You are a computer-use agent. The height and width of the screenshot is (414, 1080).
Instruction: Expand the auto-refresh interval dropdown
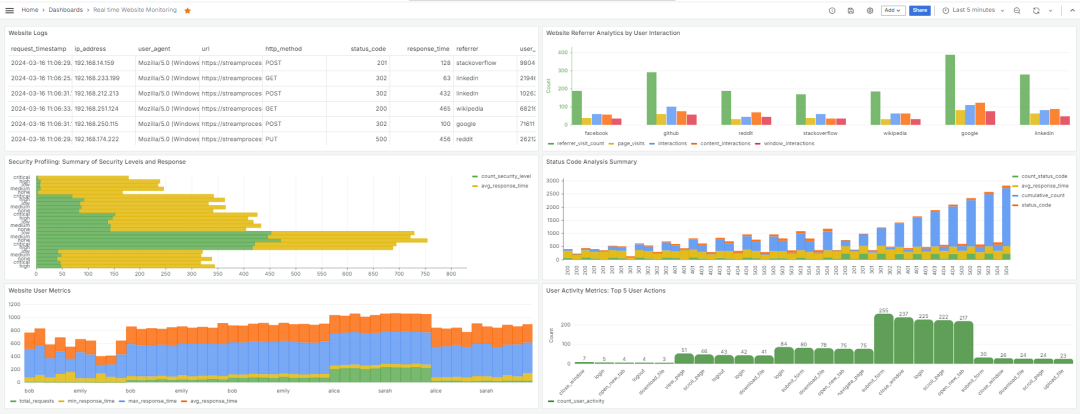[x=1050, y=10]
